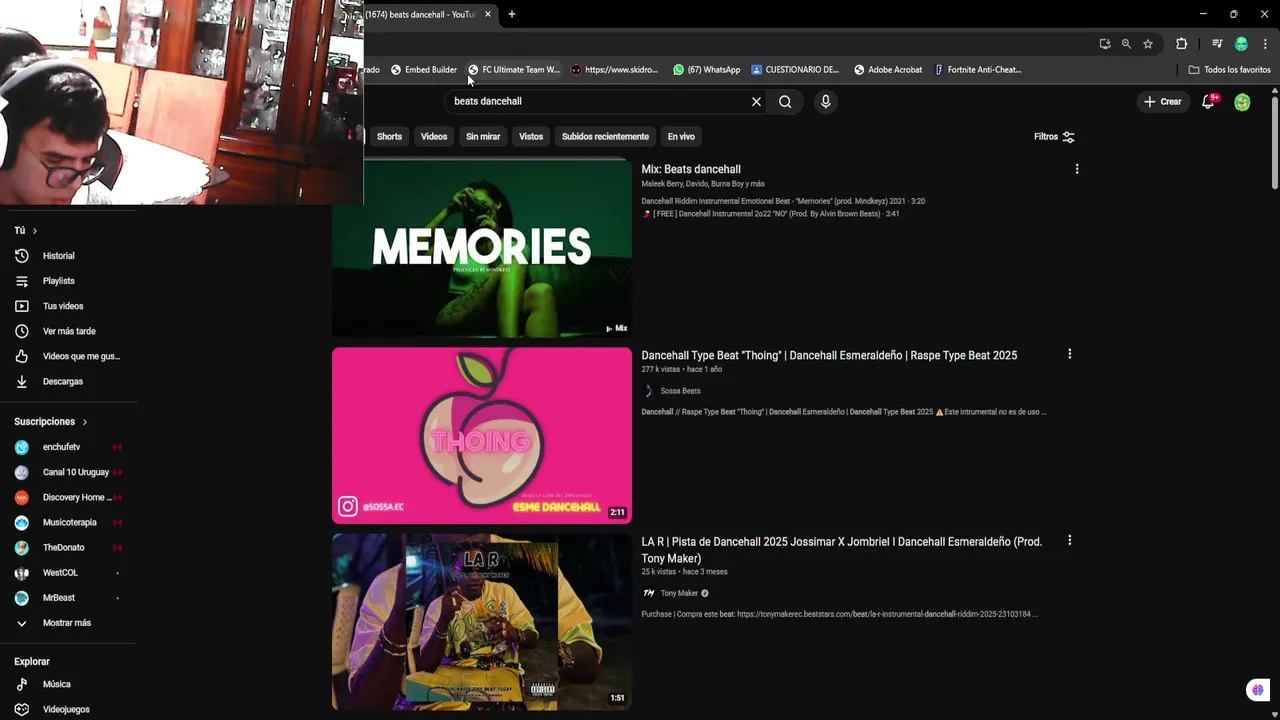Play the MEMORIES mix thumbnail
This screenshot has height=720, width=1280.
tap(482, 248)
